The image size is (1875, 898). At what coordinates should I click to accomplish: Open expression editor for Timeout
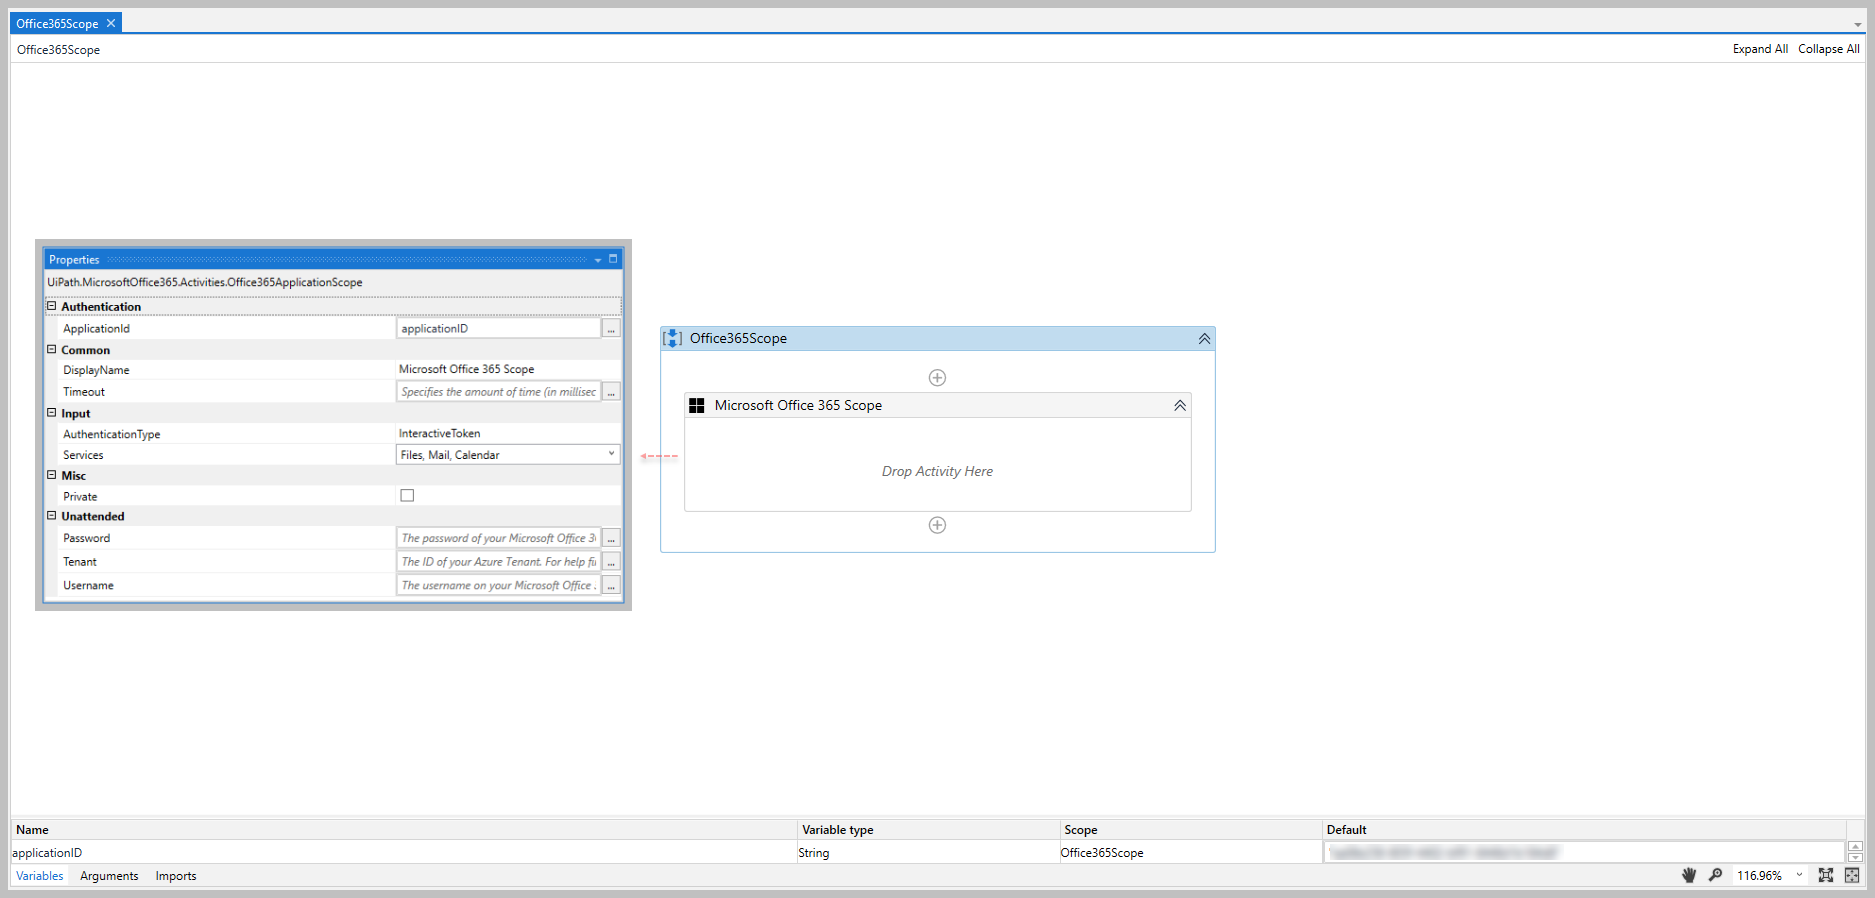coord(611,392)
